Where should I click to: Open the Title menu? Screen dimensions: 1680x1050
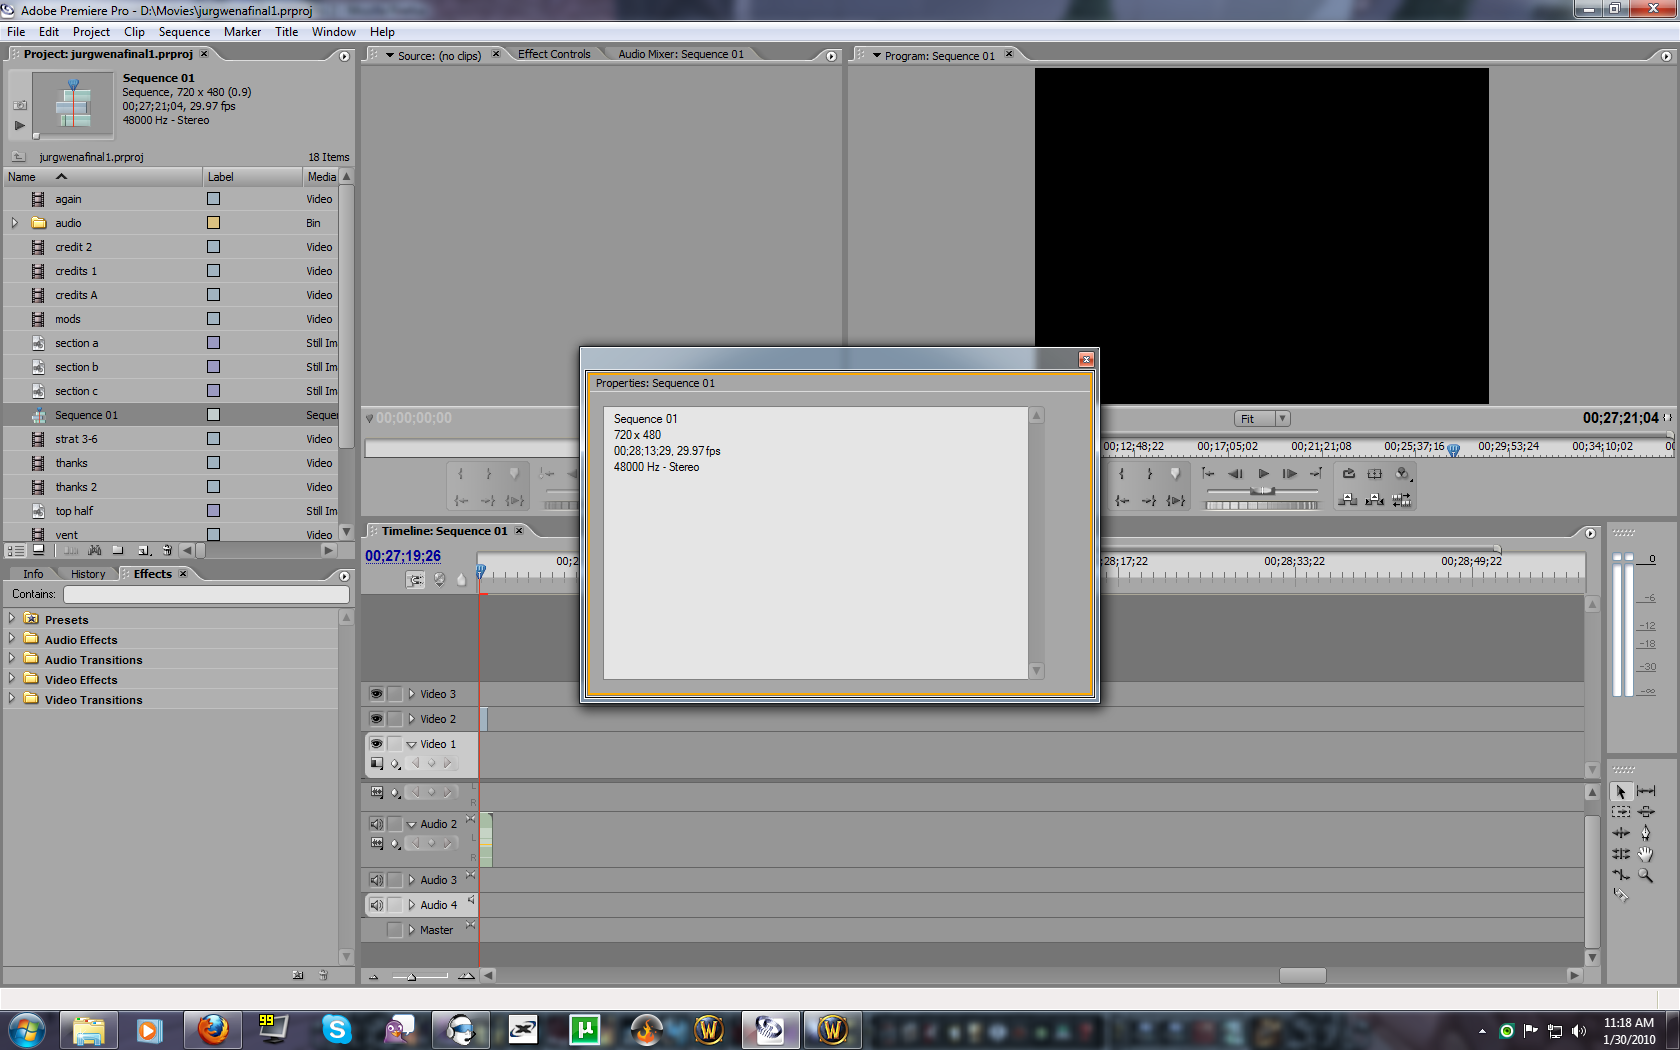pyautogui.click(x=287, y=32)
